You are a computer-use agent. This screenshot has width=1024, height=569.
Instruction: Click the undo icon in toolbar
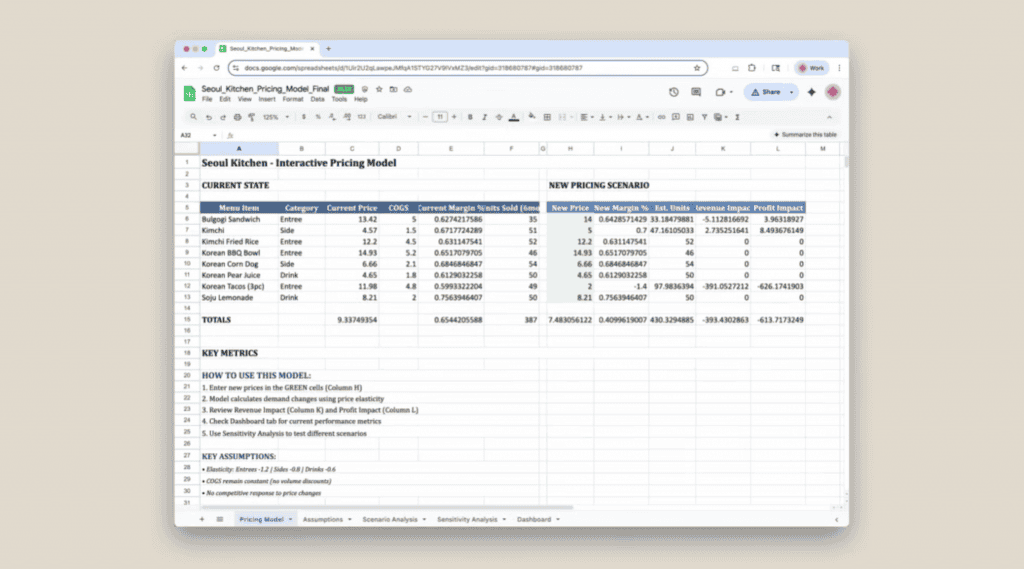208,117
